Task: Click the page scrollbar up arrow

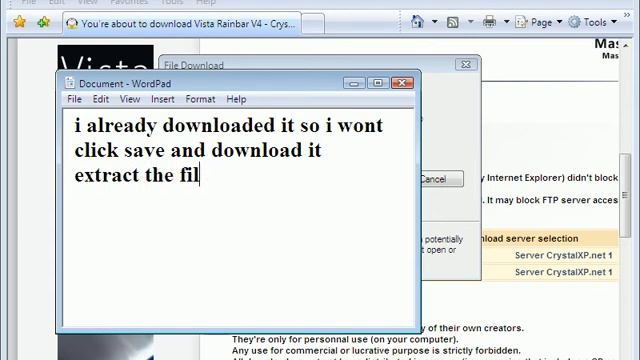Action: (625, 45)
